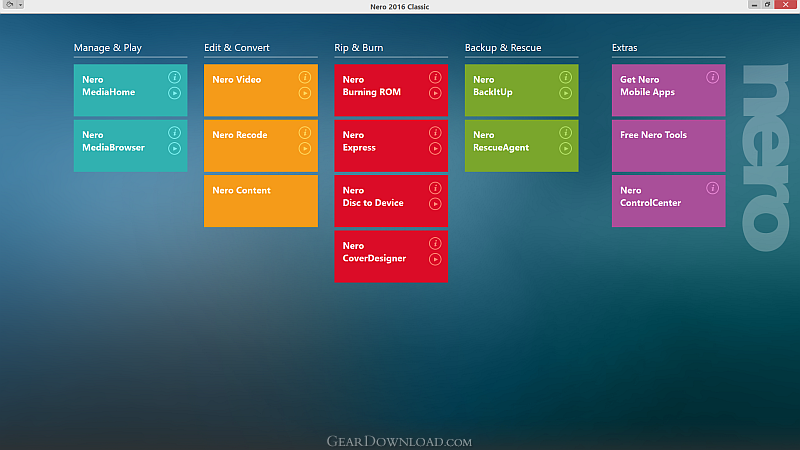Restore down the Nero window
The image size is (800, 450).
click(x=767, y=5)
